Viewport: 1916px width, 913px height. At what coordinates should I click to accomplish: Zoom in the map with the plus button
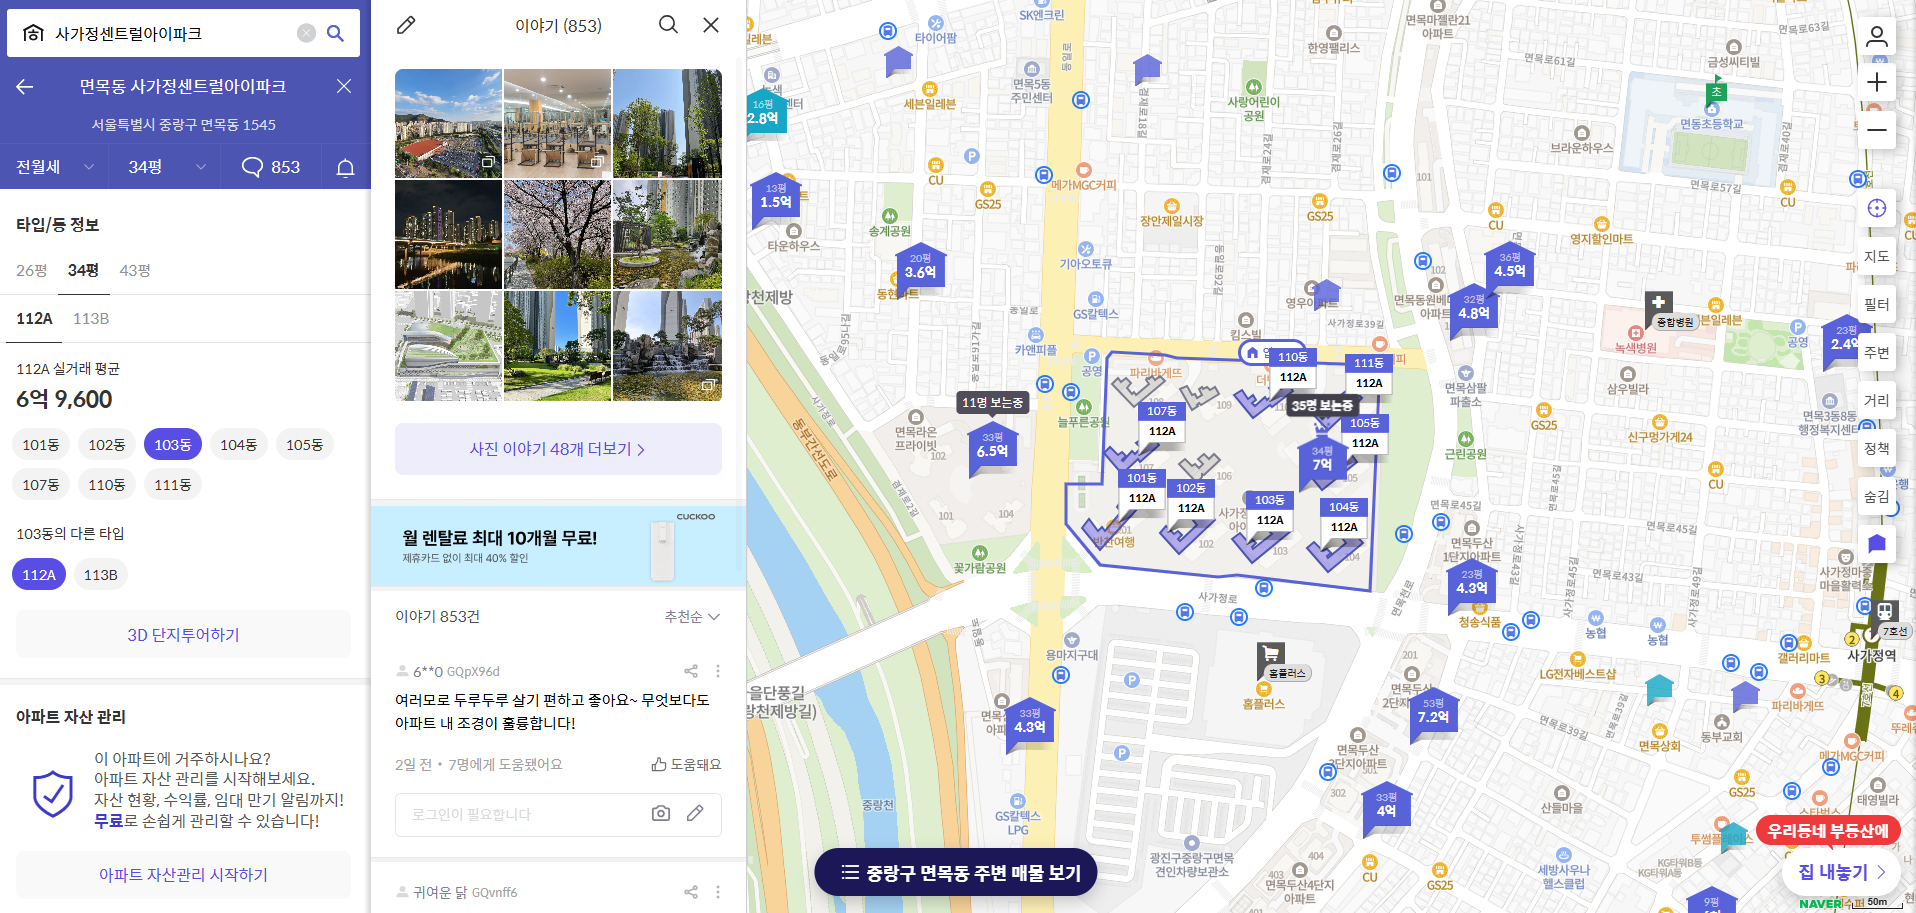tap(1877, 82)
